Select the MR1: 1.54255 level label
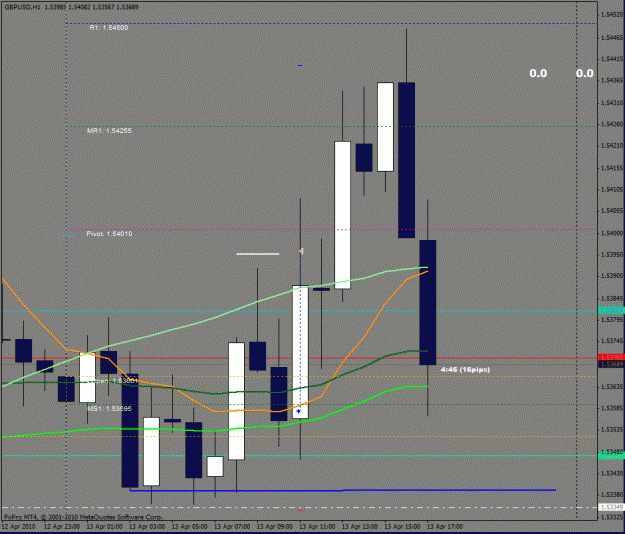 (109, 130)
